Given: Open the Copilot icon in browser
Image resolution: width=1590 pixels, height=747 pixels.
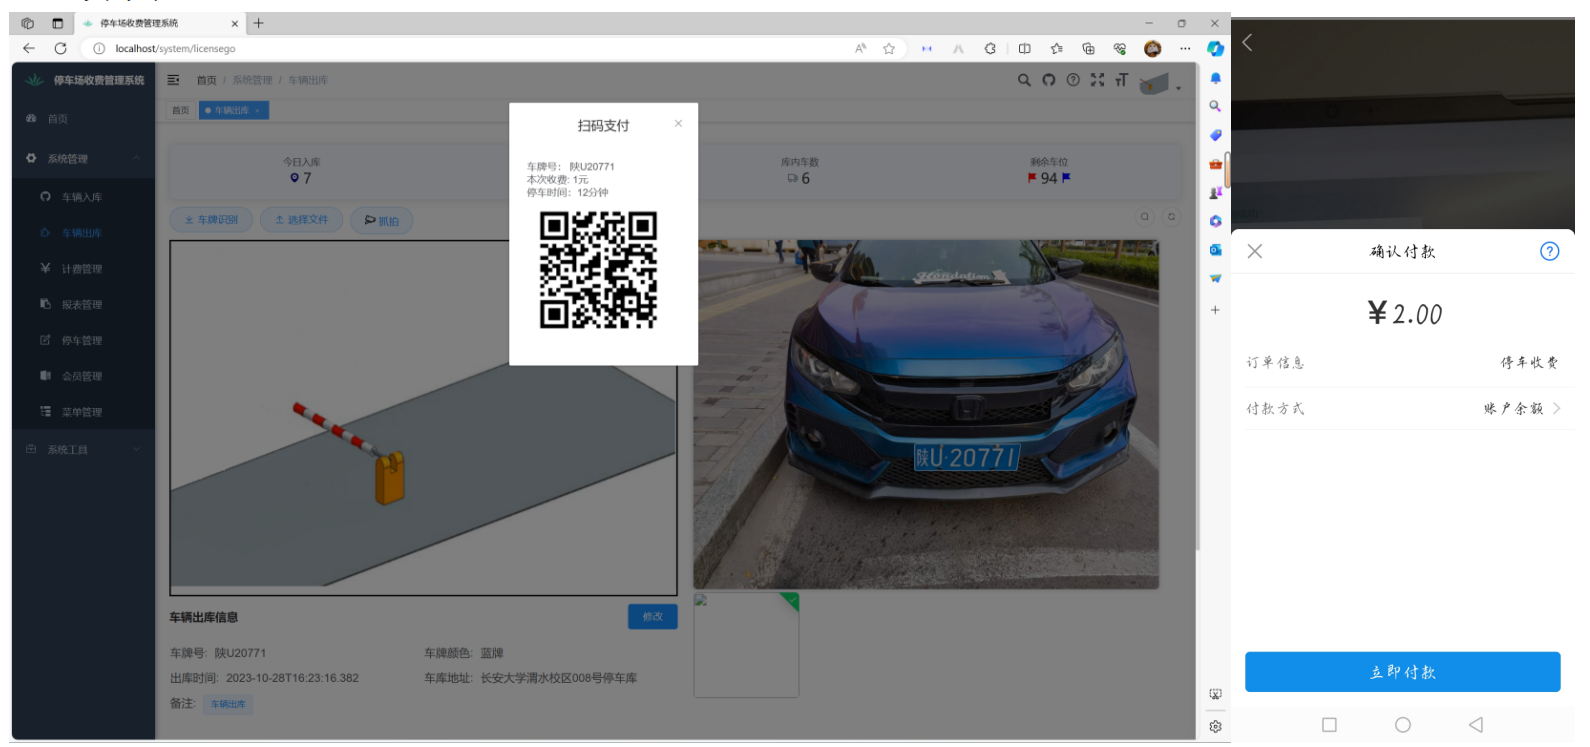Looking at the screenshot, I should [1215, 48].
